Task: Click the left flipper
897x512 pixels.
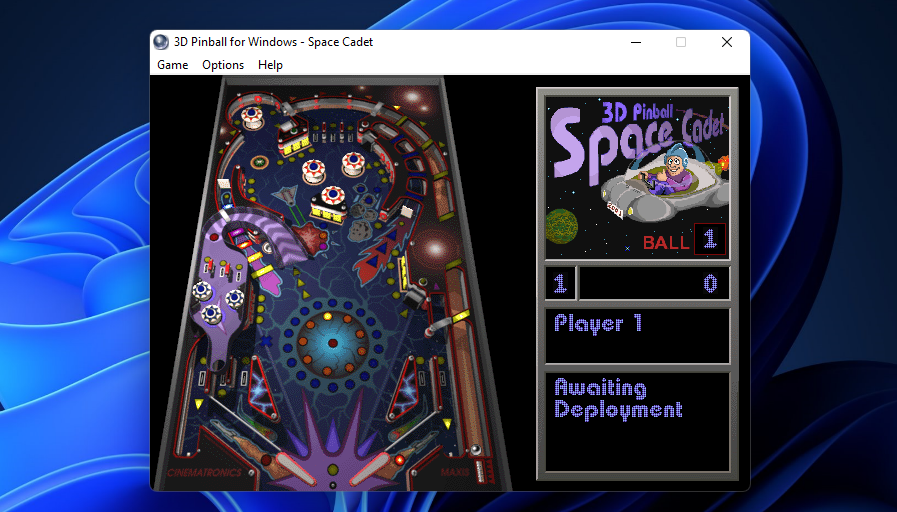Action: click(295, 468)
